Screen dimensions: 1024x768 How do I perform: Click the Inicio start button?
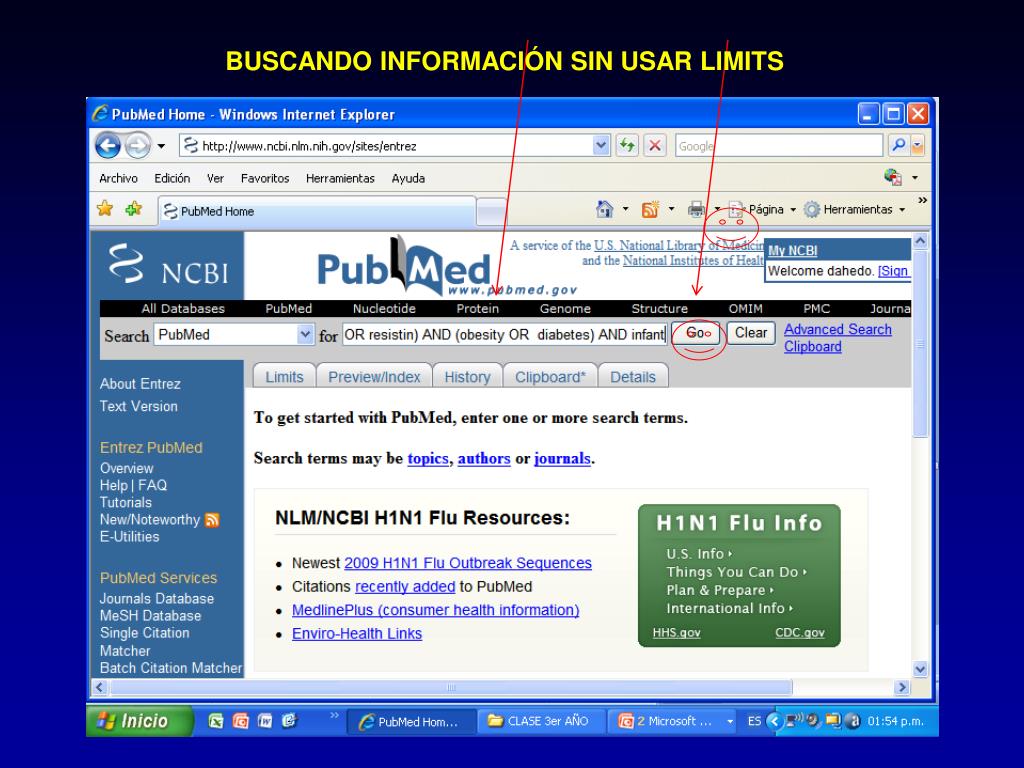(x=140, y=721)
